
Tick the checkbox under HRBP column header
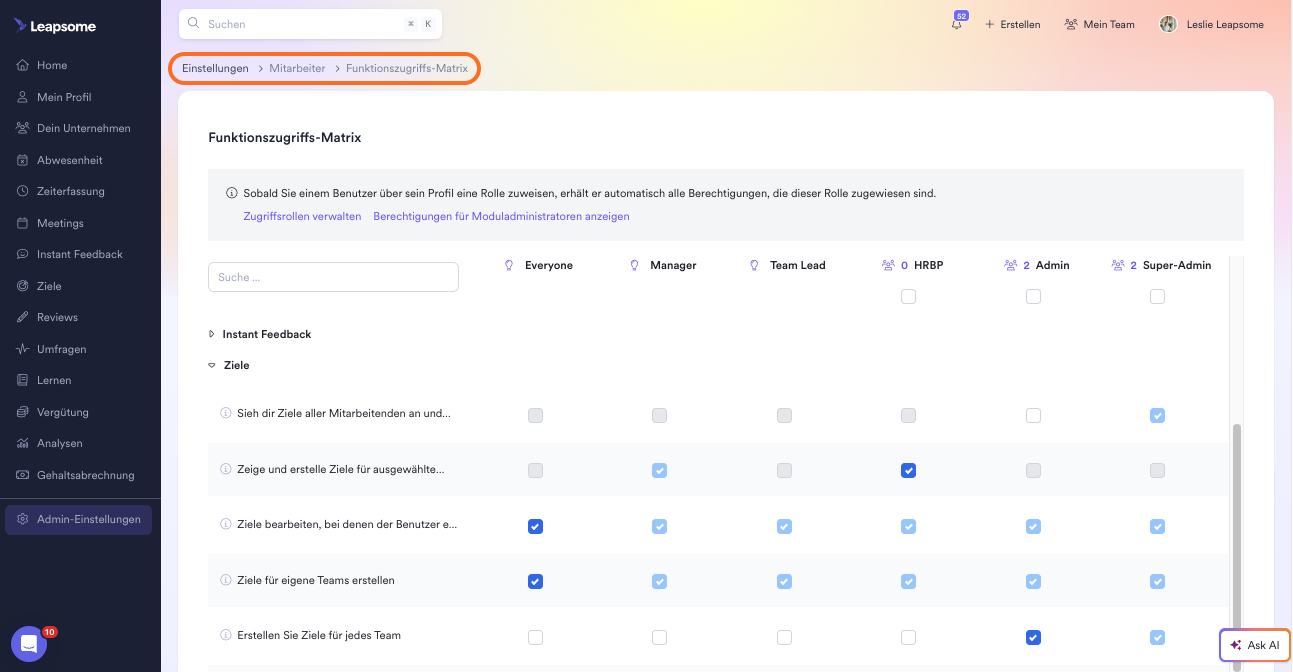(x=908, y=296)
